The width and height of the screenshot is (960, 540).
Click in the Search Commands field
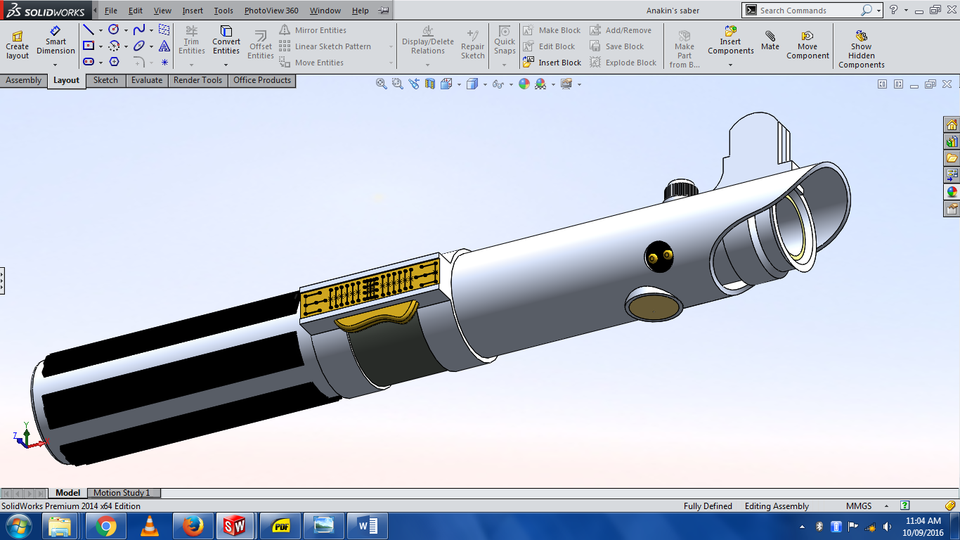click(x=808, y=10)
